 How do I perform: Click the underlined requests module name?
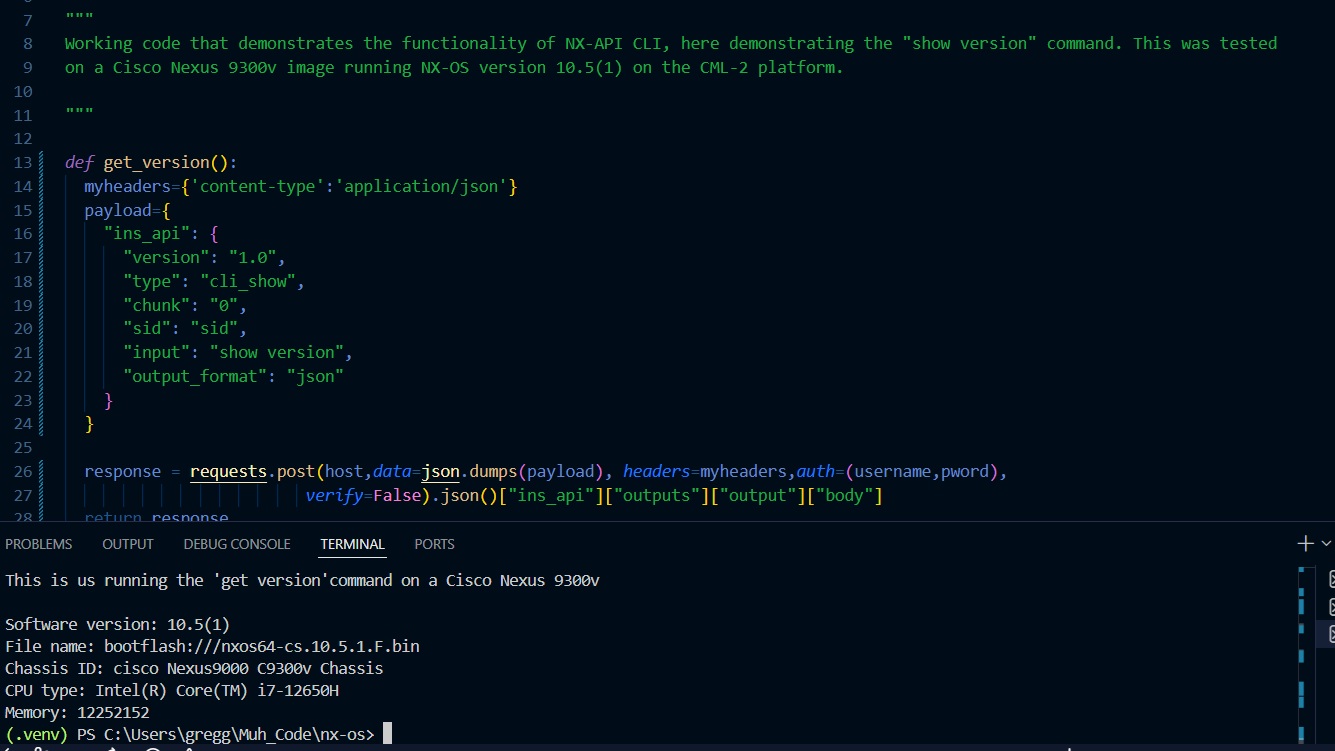[x=228, y=471]
